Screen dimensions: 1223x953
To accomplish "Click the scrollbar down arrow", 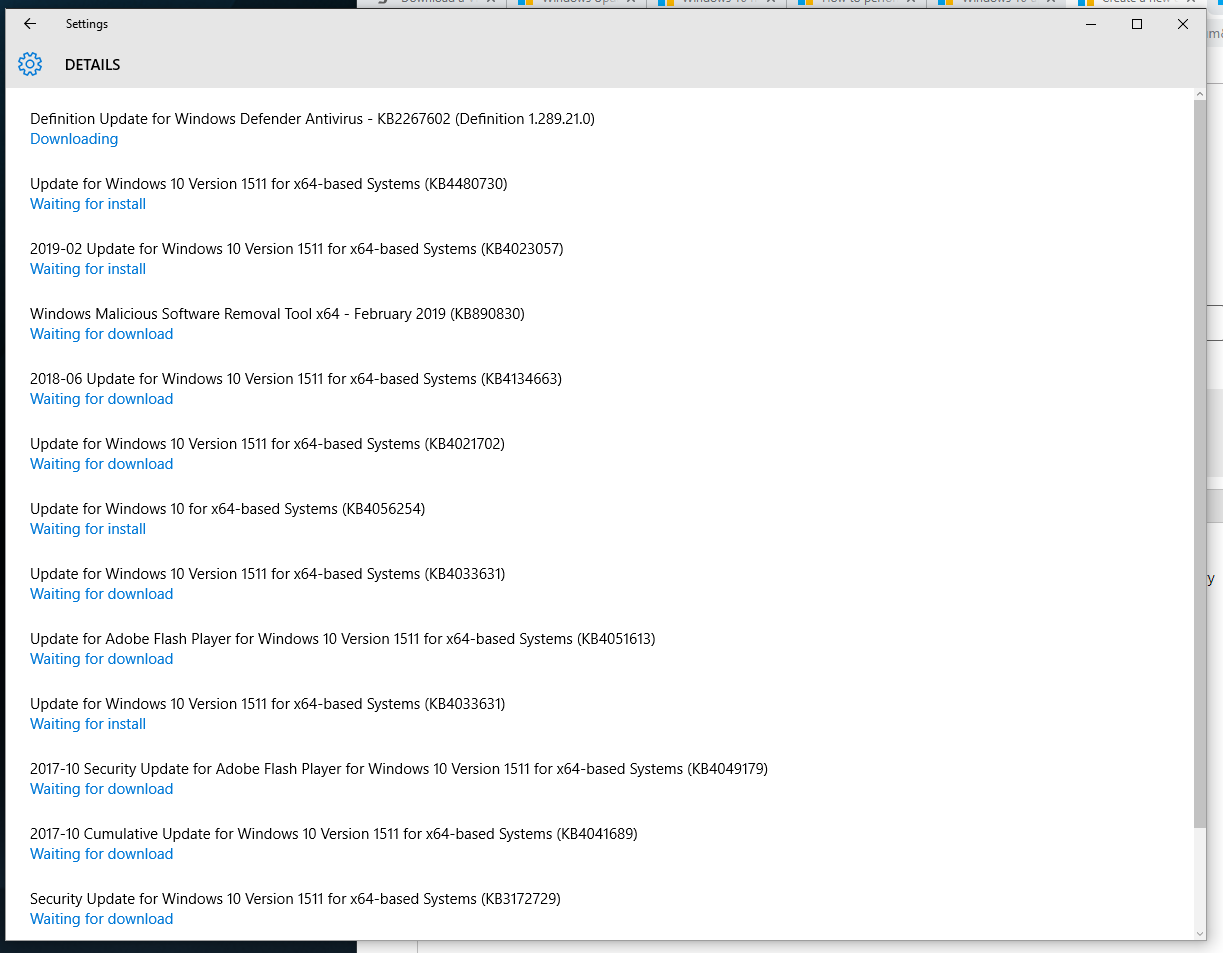I will (x=1200, y=934).
